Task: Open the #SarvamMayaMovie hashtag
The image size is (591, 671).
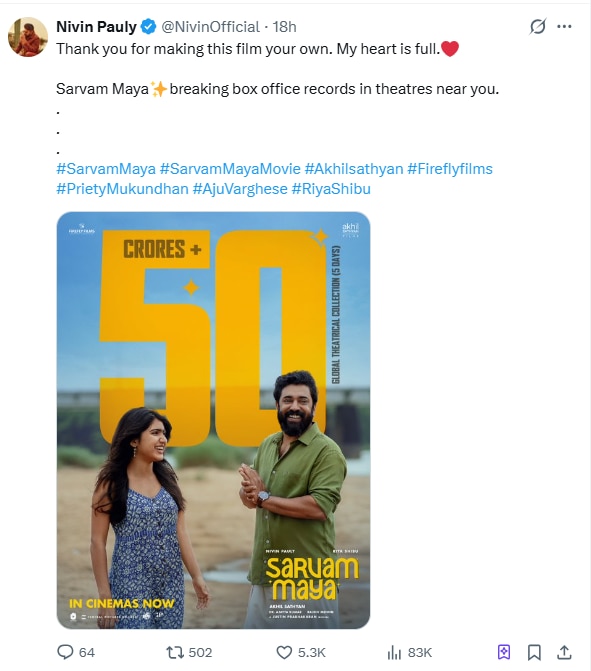Action: tap(230, 169)
